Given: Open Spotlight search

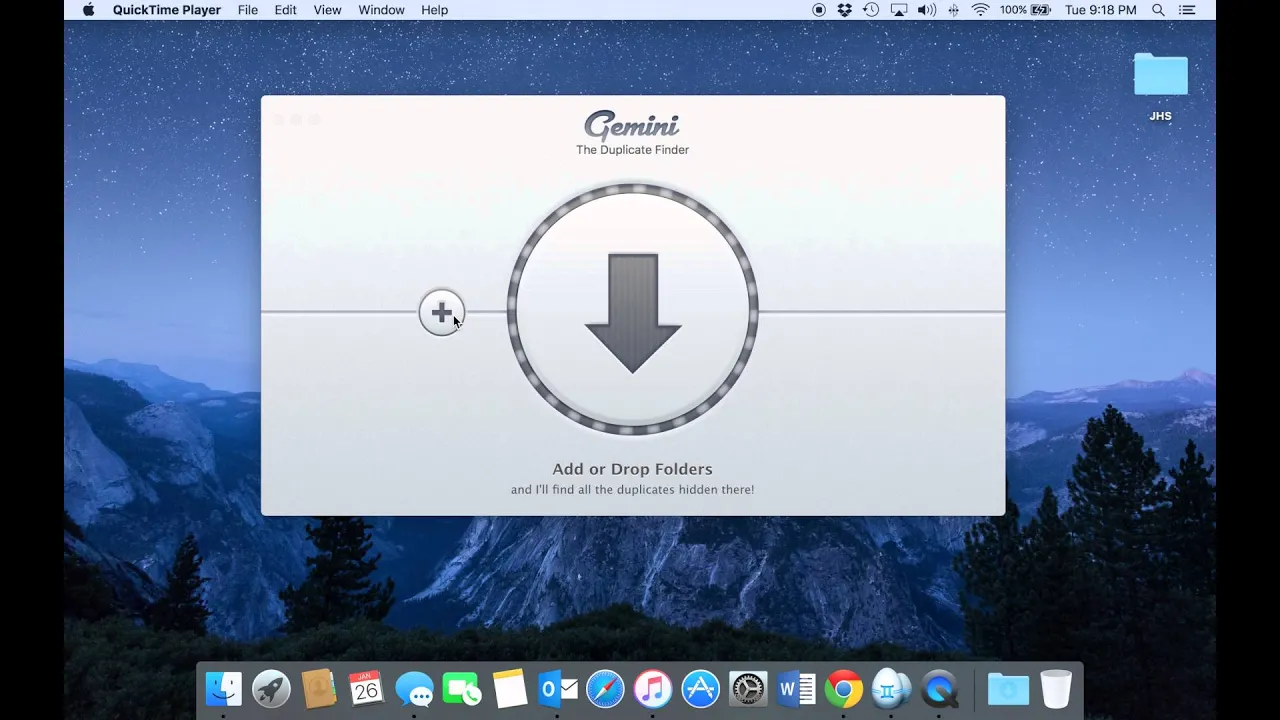Looking at the screenshot, I should click(x=1158, y=10).
